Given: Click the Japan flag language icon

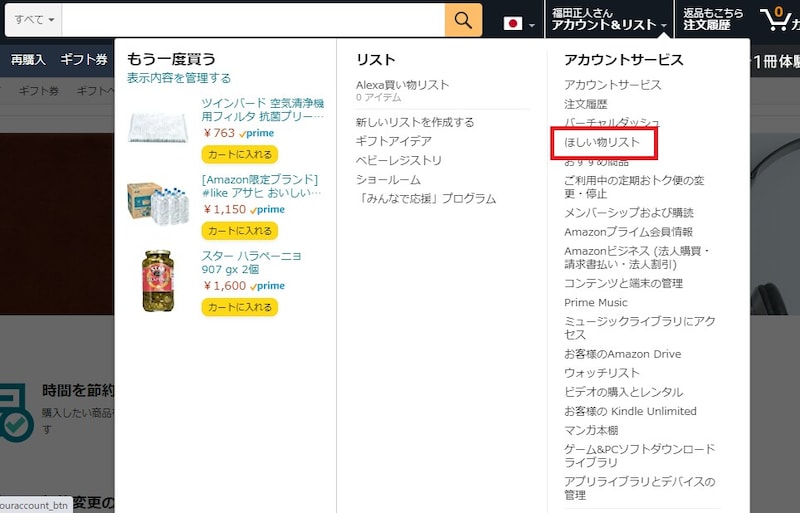Looking at the screenshot, I should pos(513,23).
